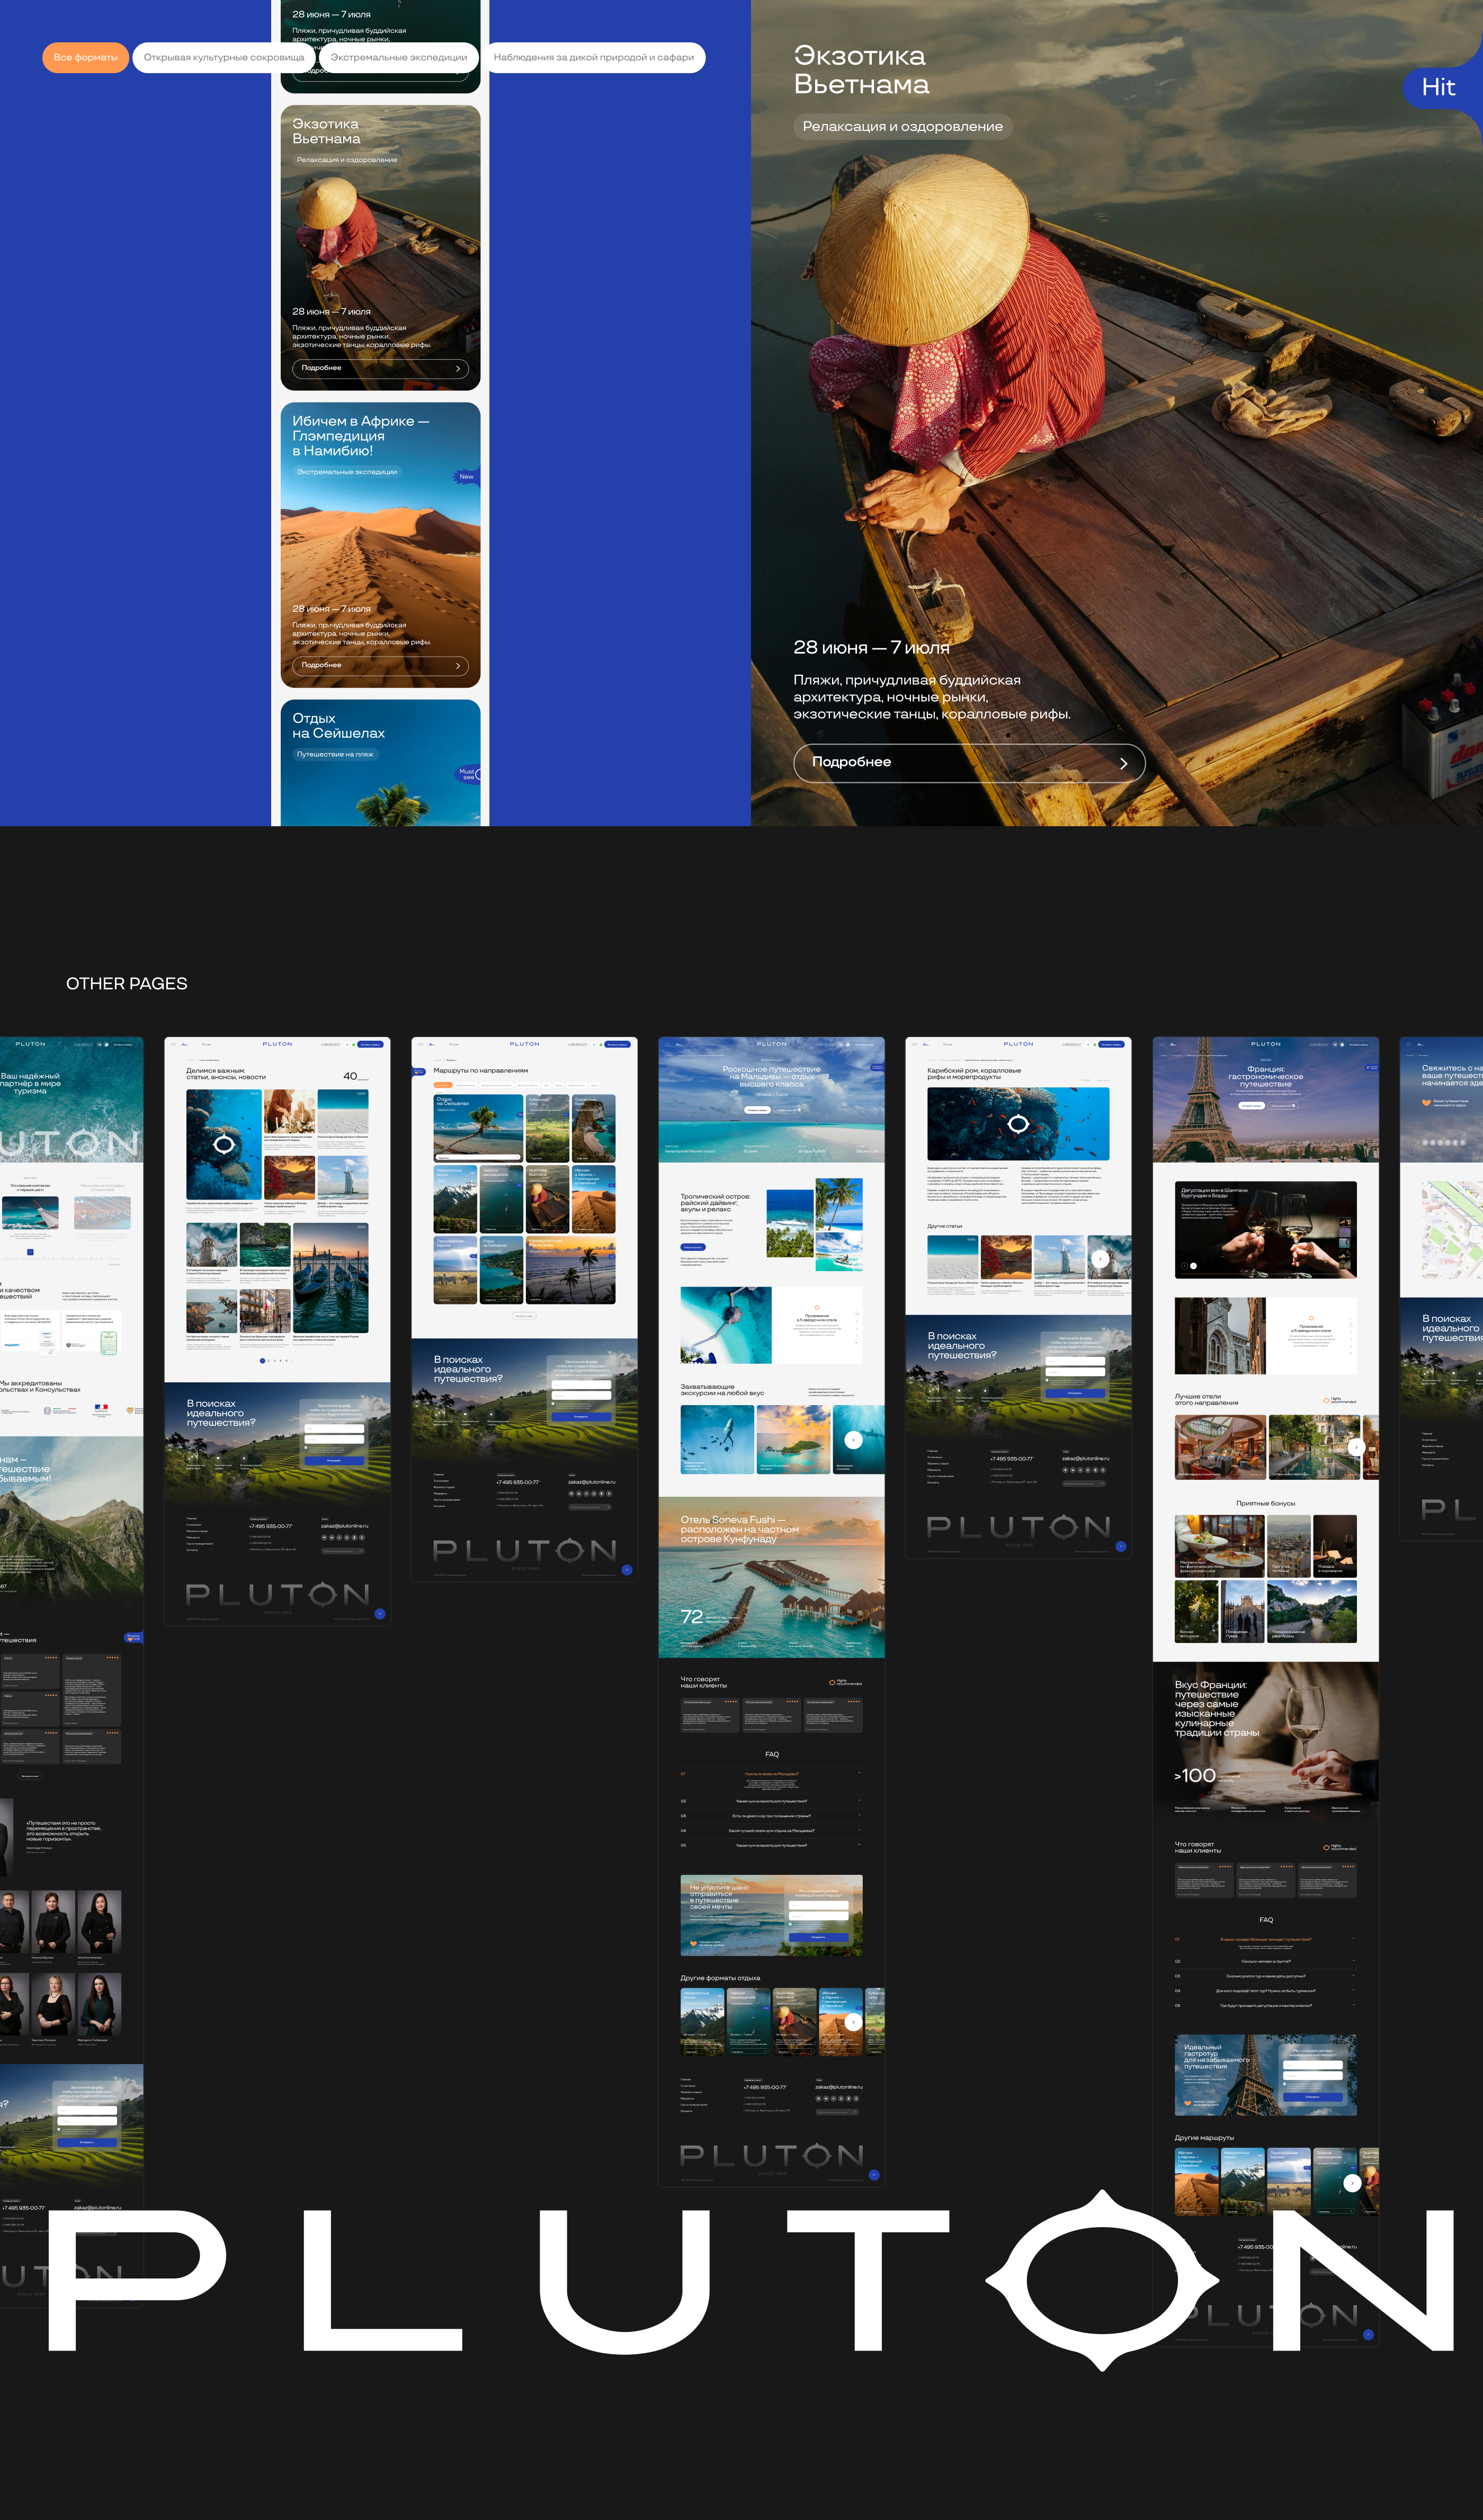This screenshot has height=2520, width=1483.
Task: Click 'Отправить' in the Caribbean article contact form
Action: click(x=1075, y=1392)
